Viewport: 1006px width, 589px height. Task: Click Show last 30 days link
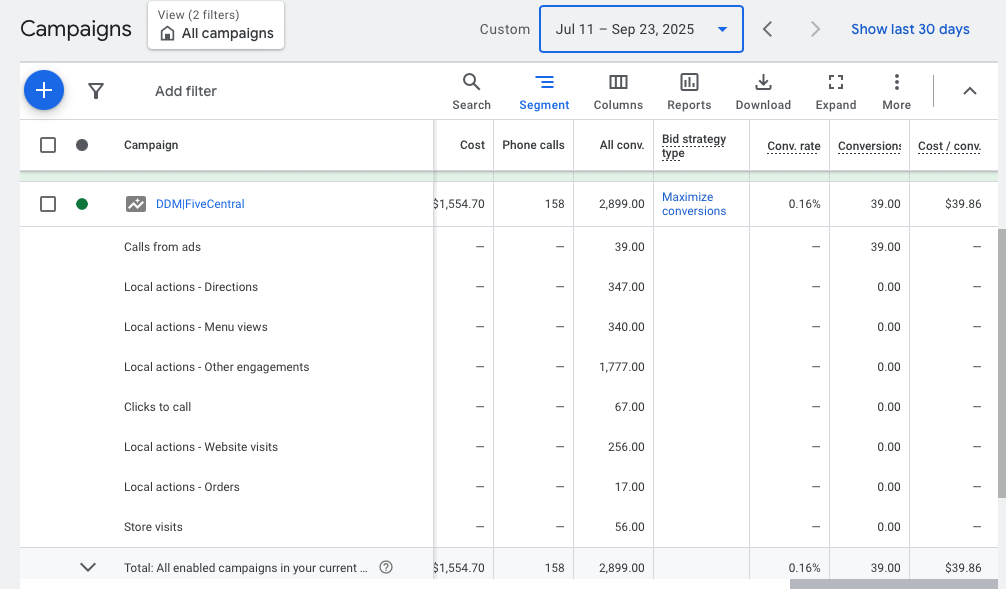pyautogui.click(x=910, y=29)
